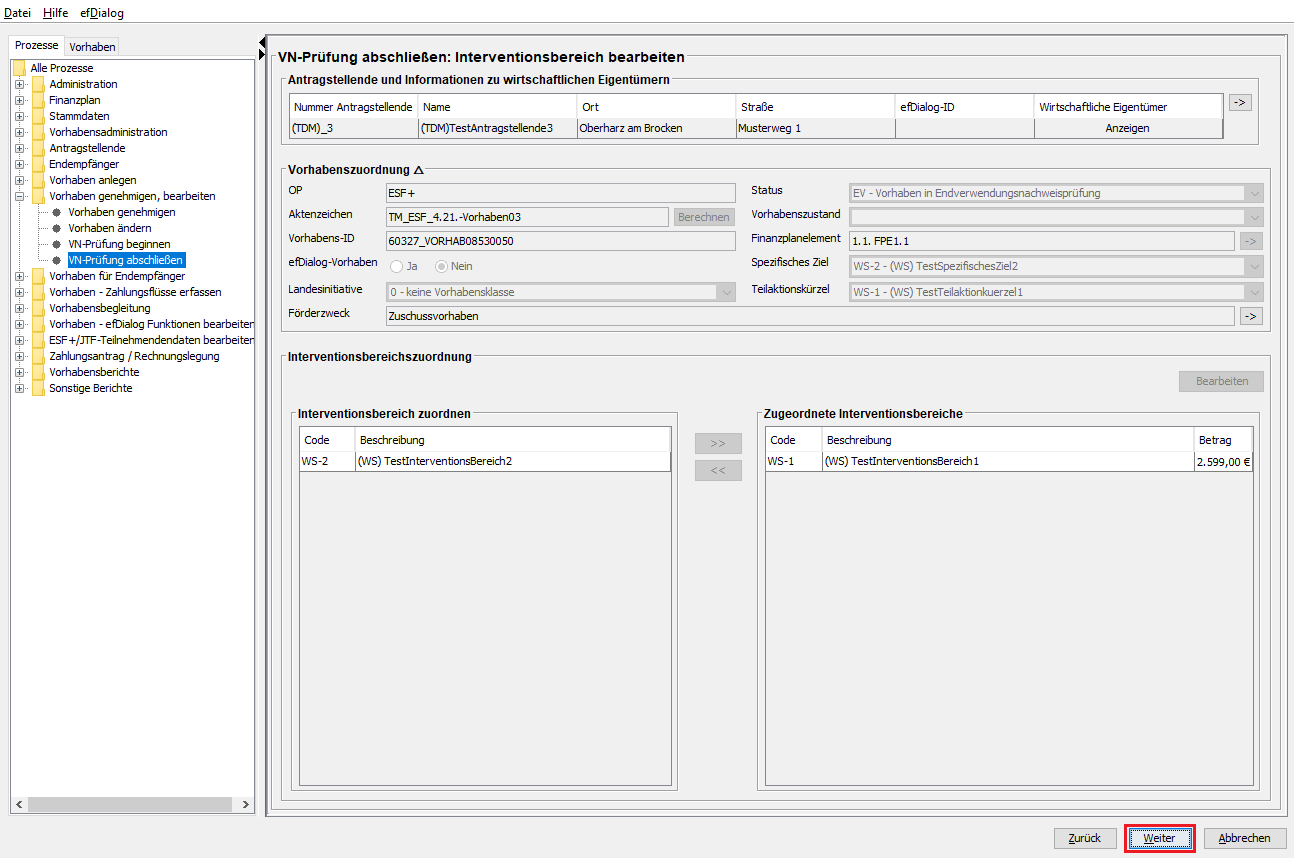Expand the Vorhaben anlegen node
1294x858 pixels.
pyautogui.click(x=20, y=180)
